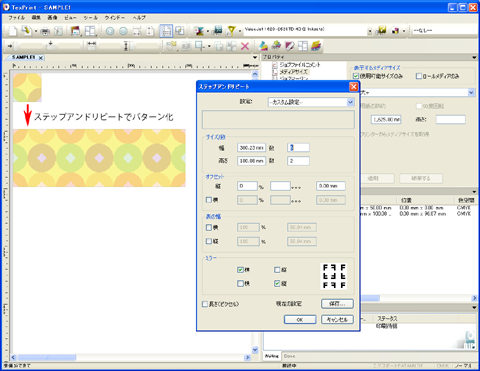Select メディアサイズ in properties tree

[x=293, y=72]
